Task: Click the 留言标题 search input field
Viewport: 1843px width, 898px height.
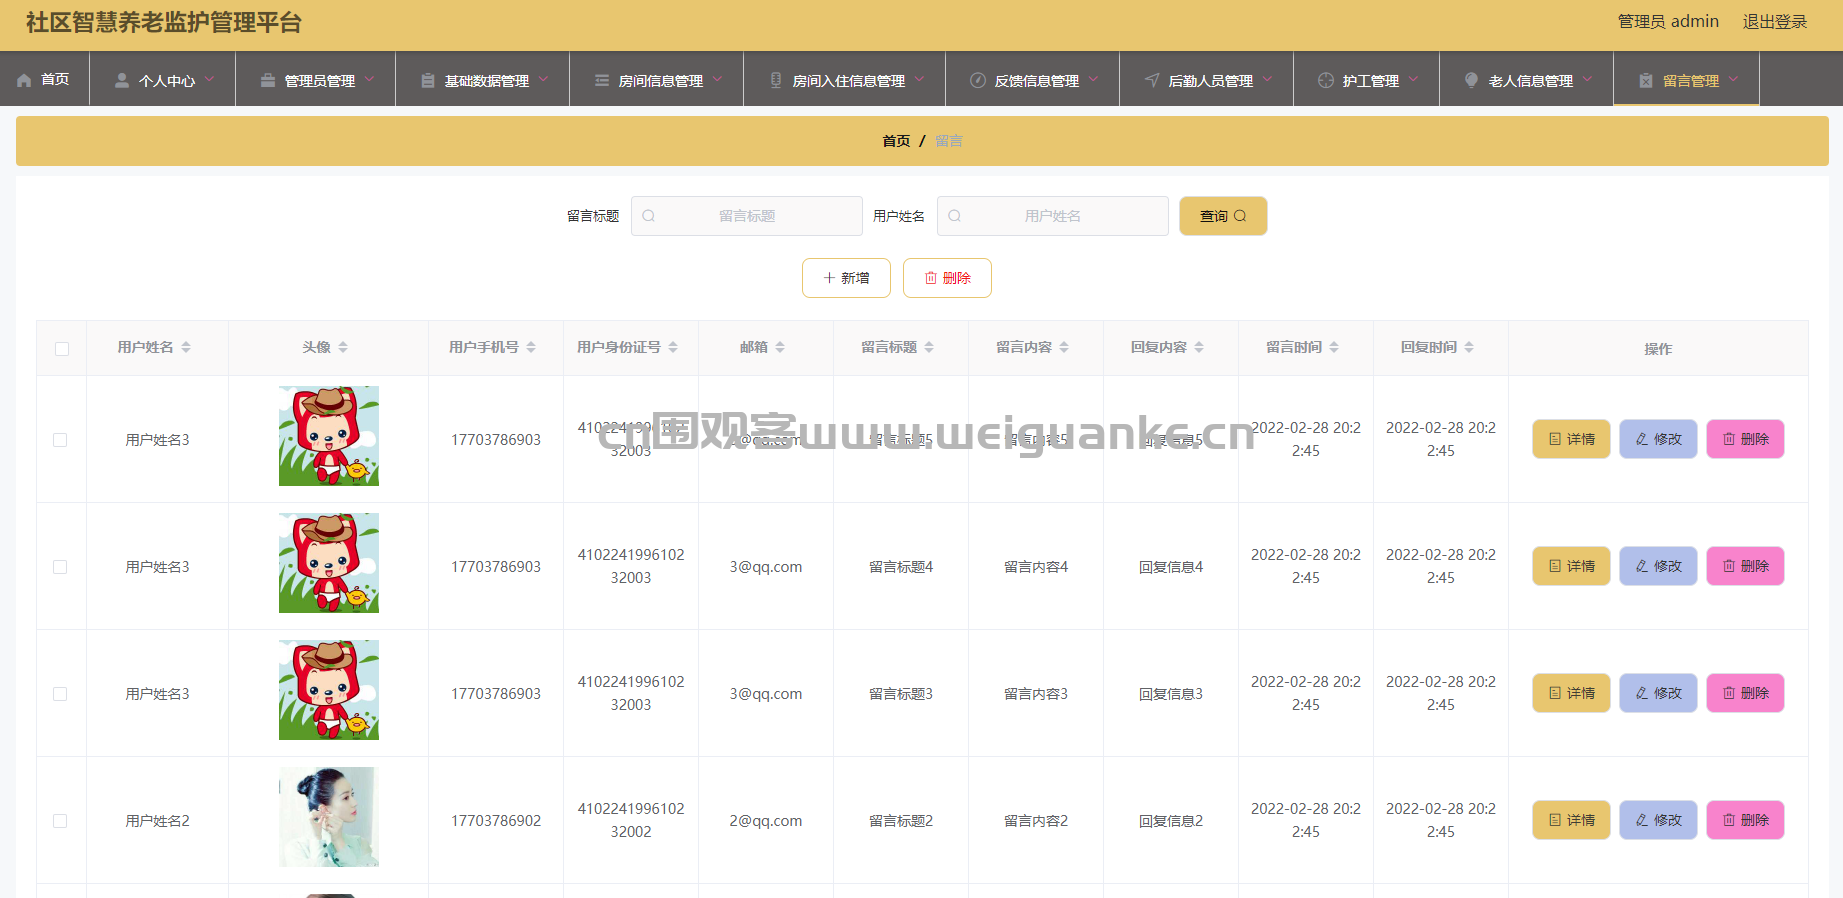Action: point(747,216)
